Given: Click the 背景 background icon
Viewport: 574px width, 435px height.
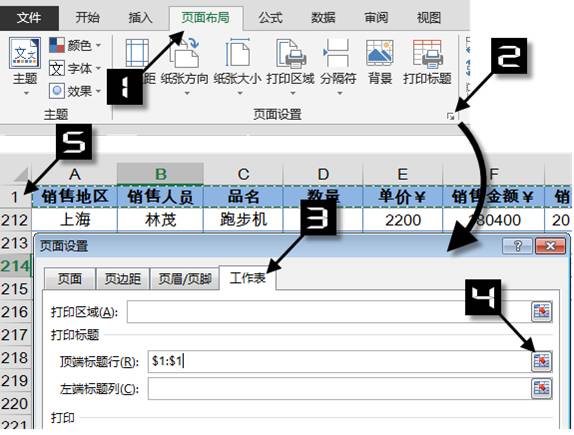Looking at the screenshot, I should [x=380, y=53].
